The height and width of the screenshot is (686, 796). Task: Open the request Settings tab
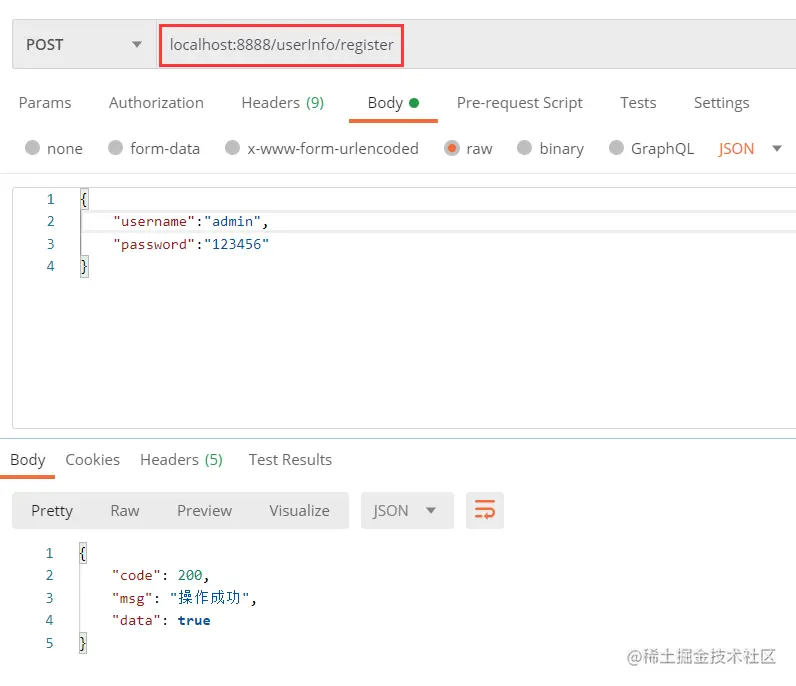click(x=721, y=103)
